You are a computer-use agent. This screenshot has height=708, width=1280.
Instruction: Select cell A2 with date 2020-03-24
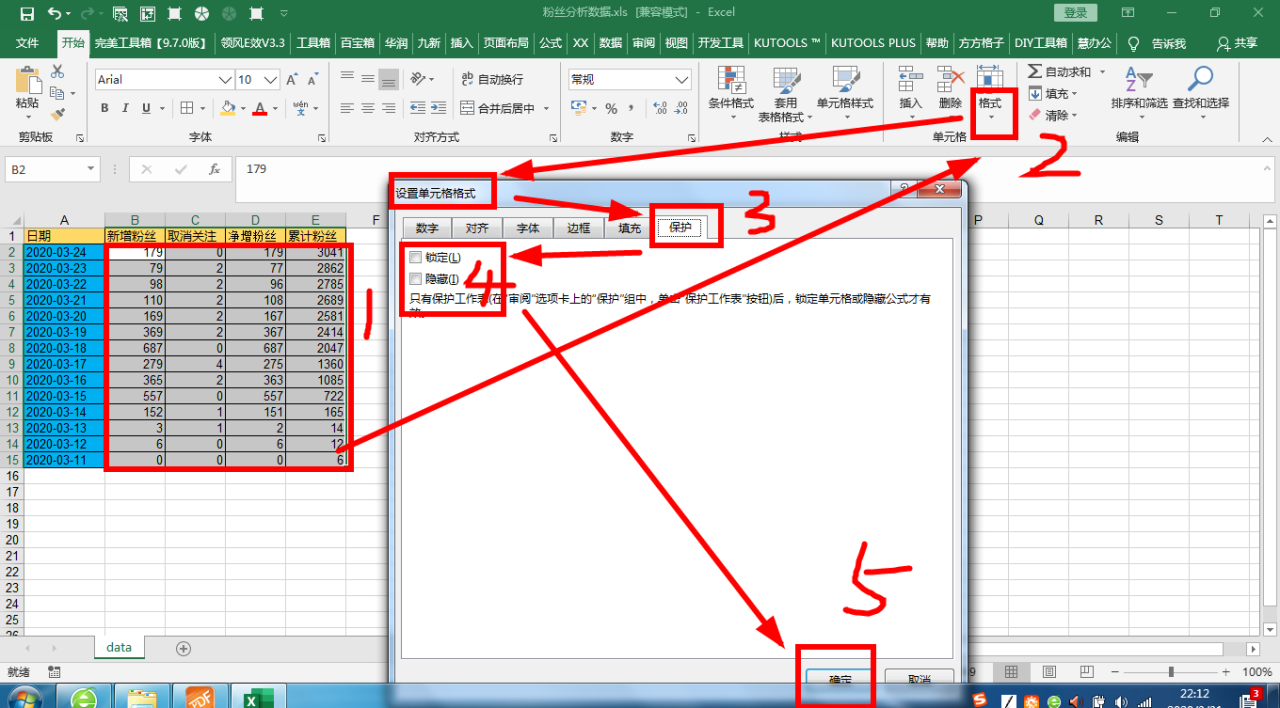pos(64,252)
